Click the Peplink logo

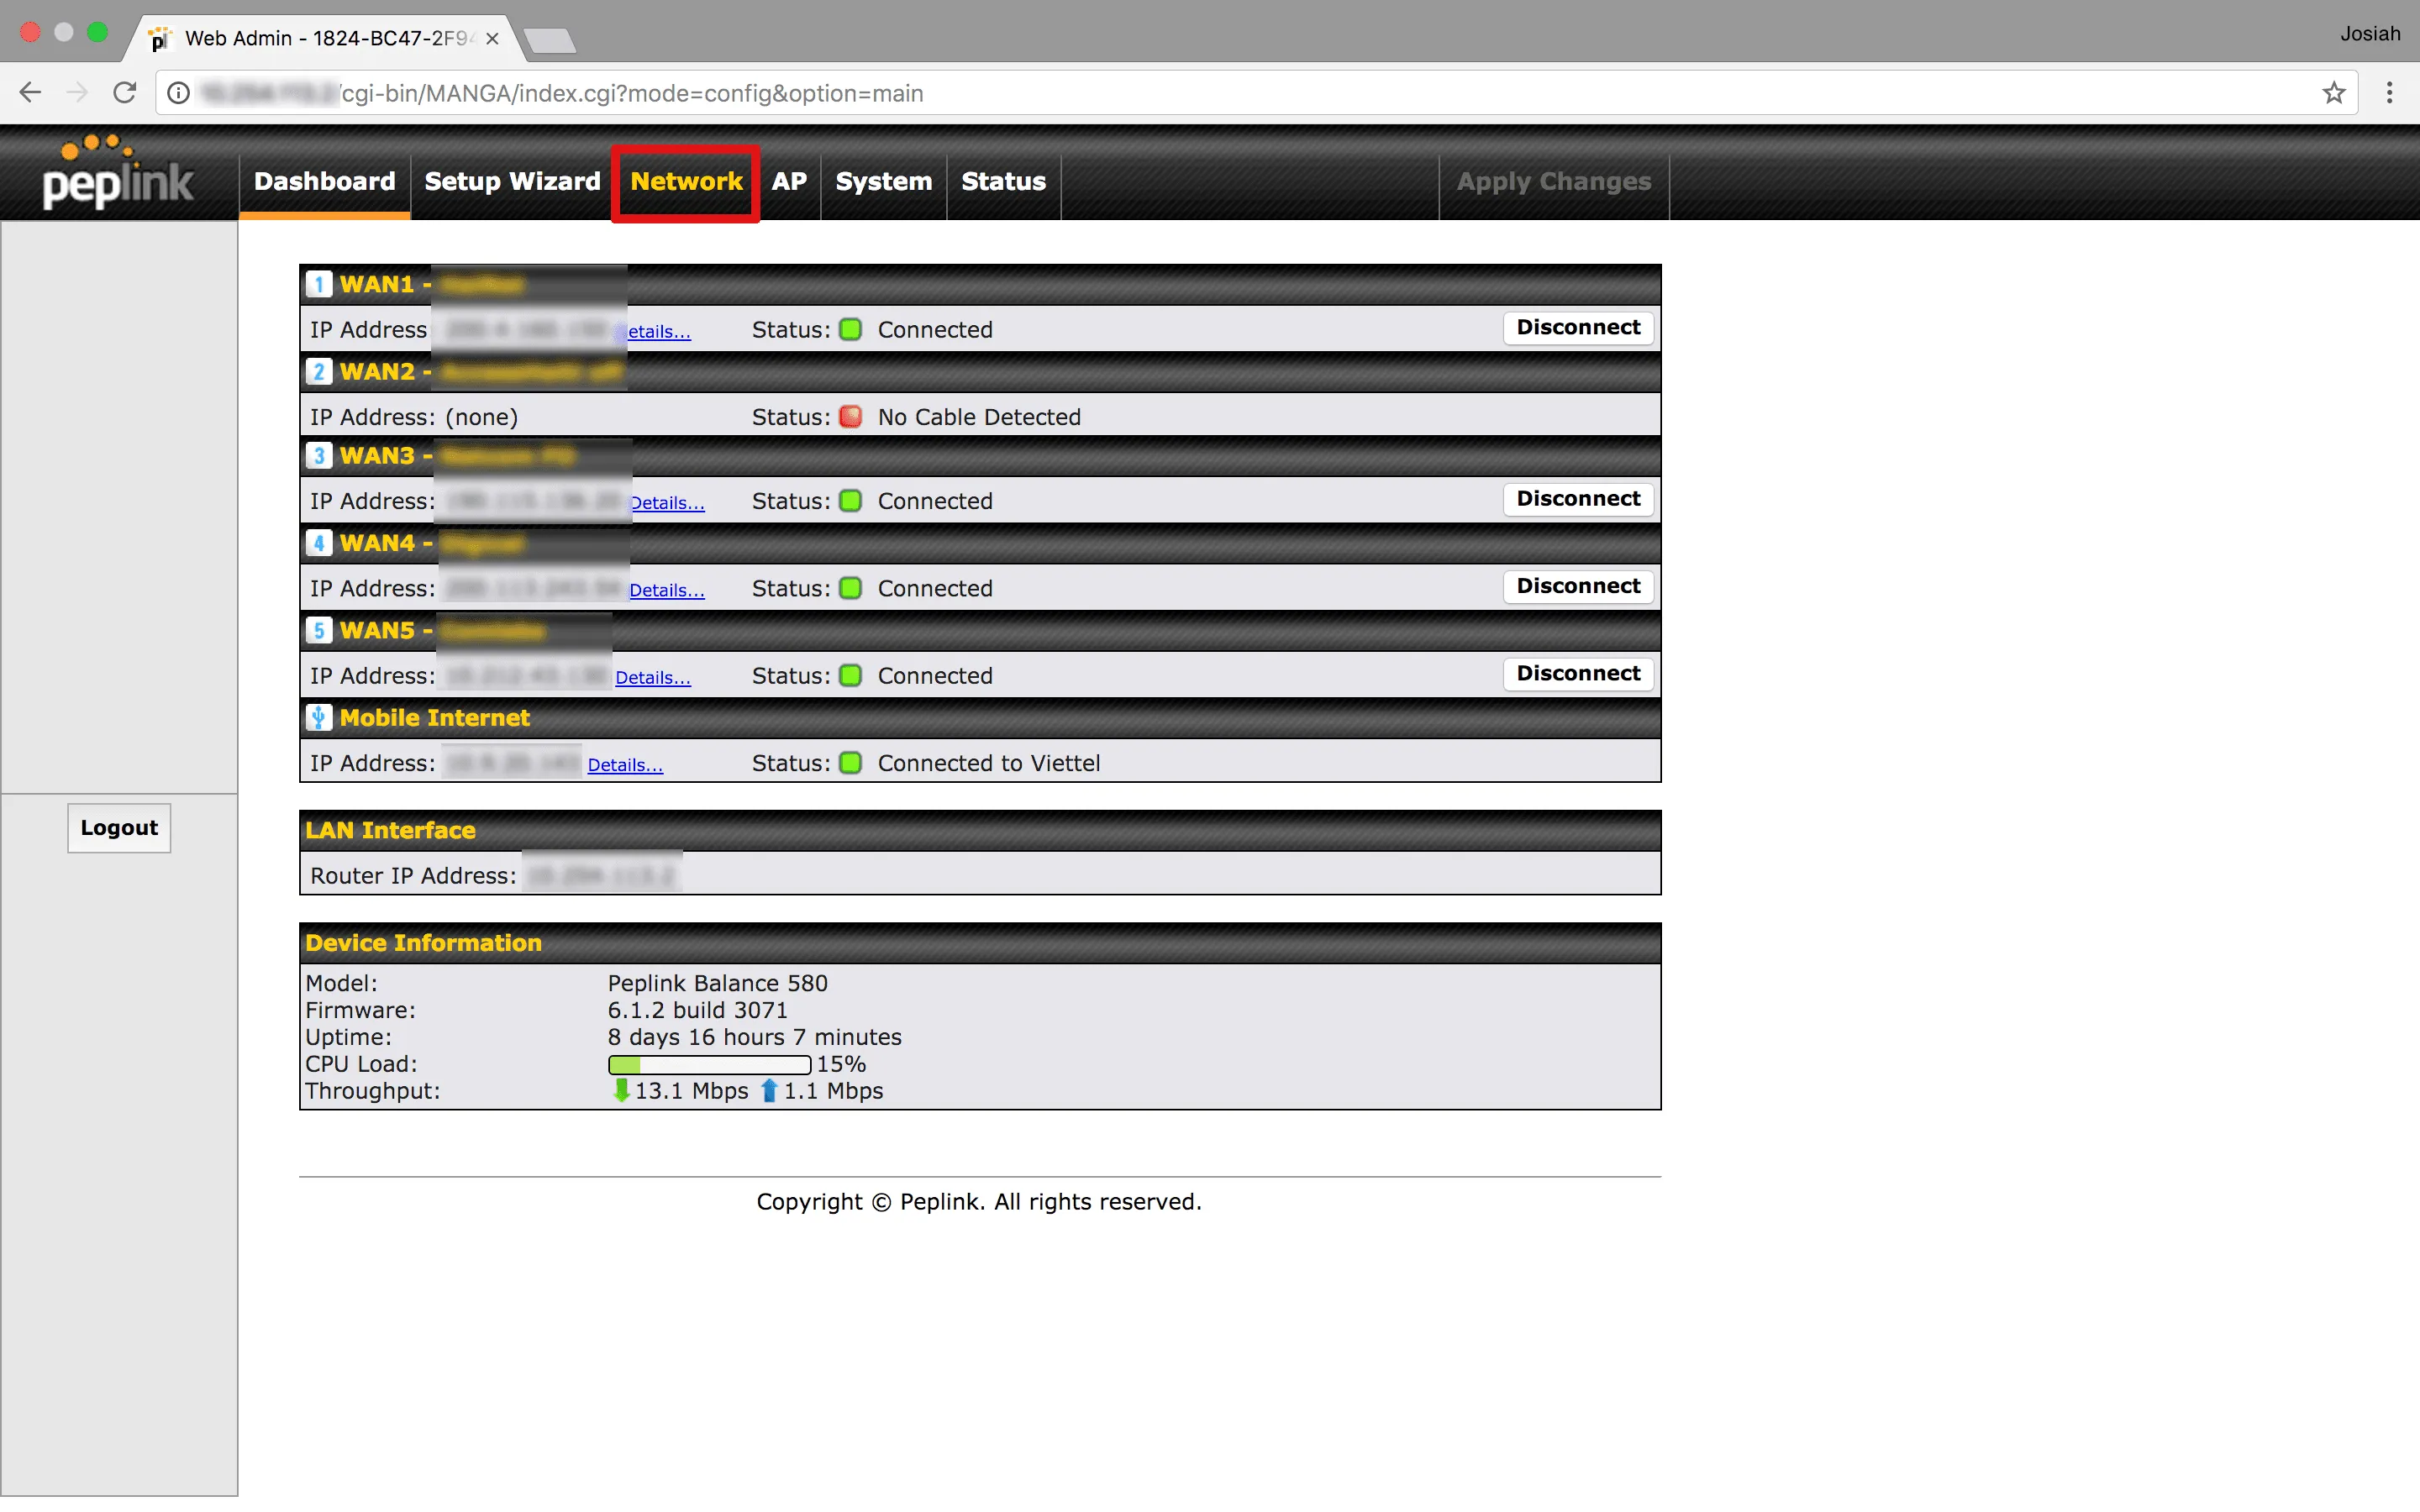(x=118, y=174)
